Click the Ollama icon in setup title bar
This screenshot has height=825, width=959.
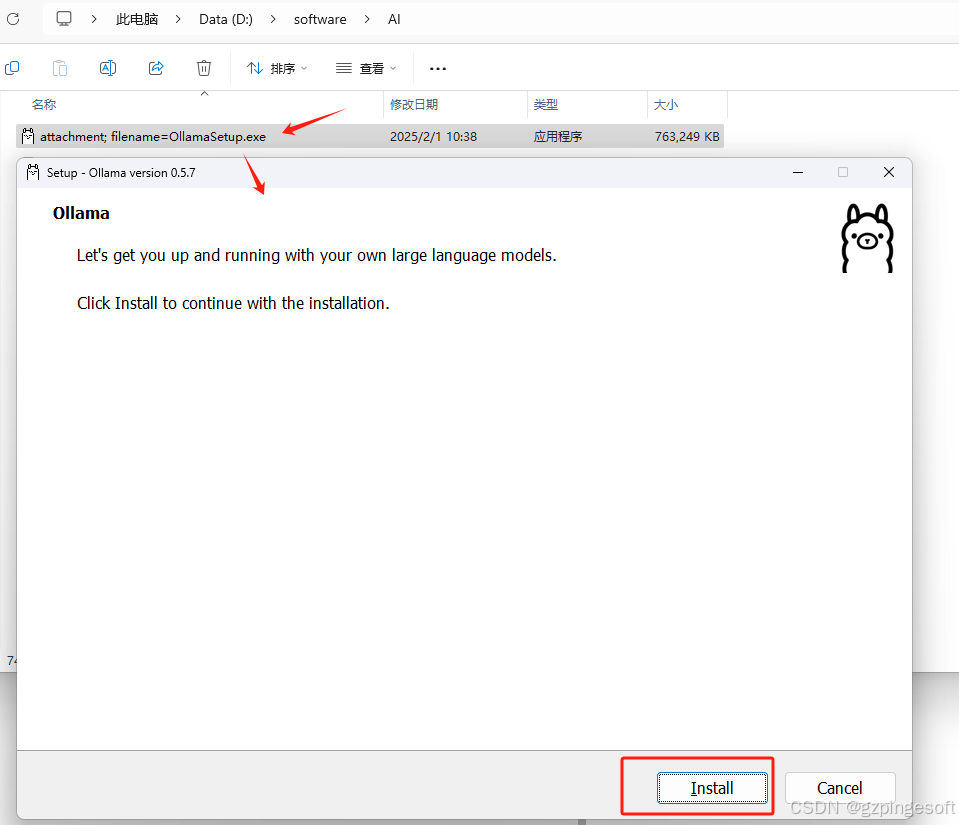(x=33, y=172)
